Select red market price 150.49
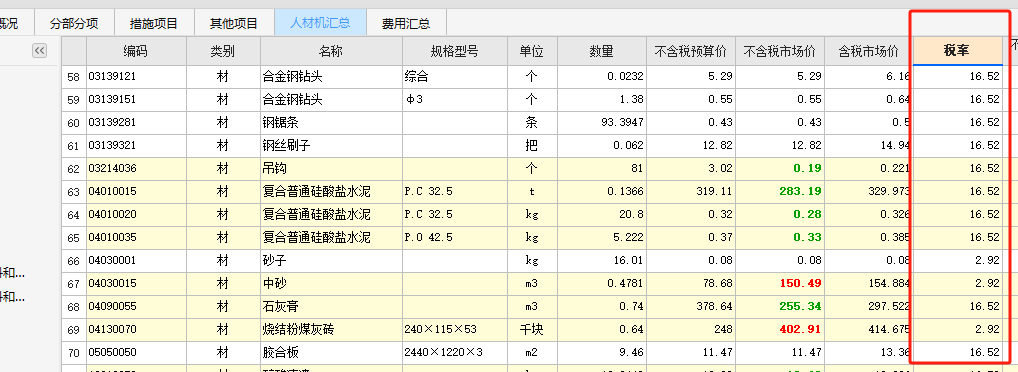1018x372 pixels. click(780, 284)
